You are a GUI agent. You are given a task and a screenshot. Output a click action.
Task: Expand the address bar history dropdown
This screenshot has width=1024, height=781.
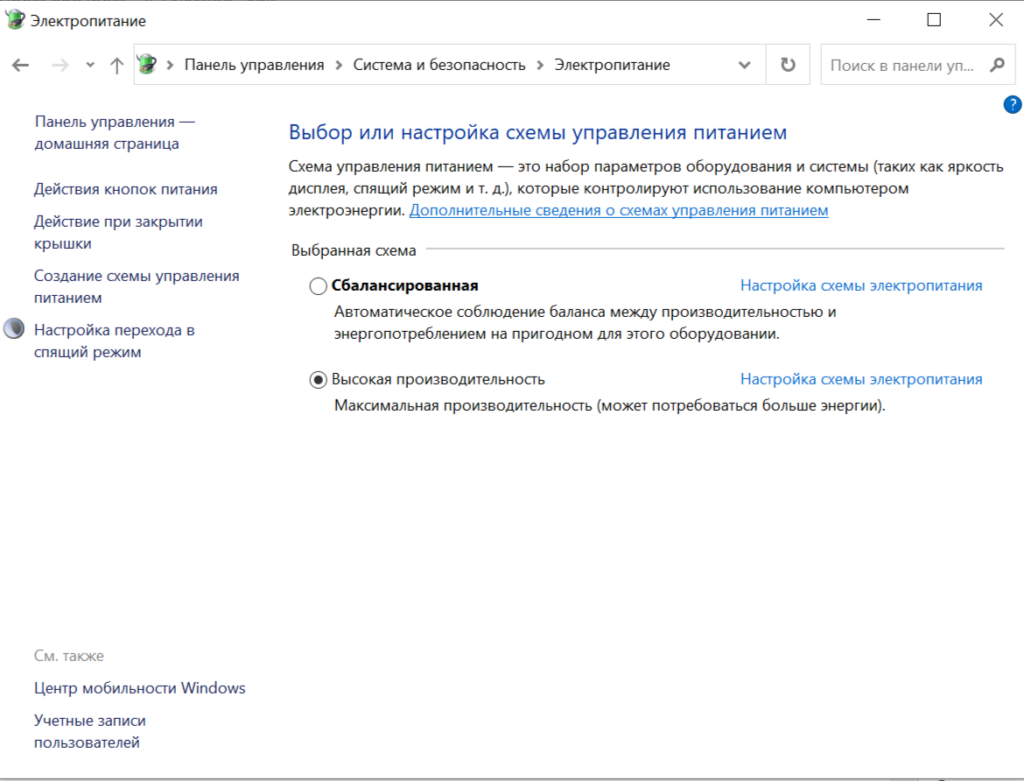coord(744,65)
